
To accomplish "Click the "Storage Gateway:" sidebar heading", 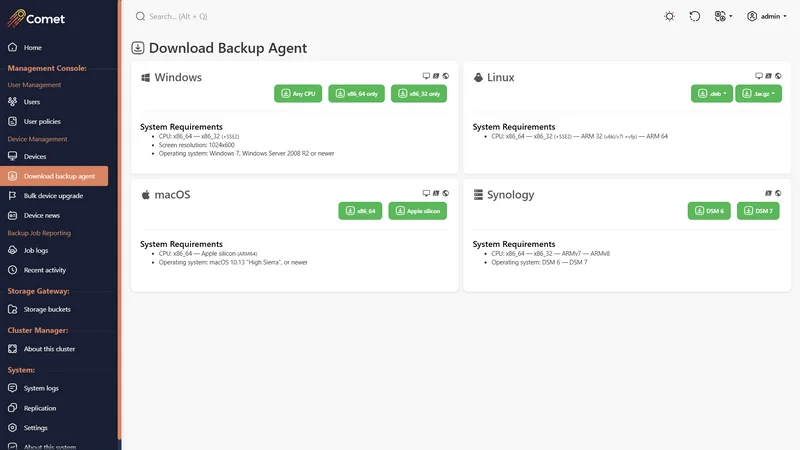I will pos(38,291).
